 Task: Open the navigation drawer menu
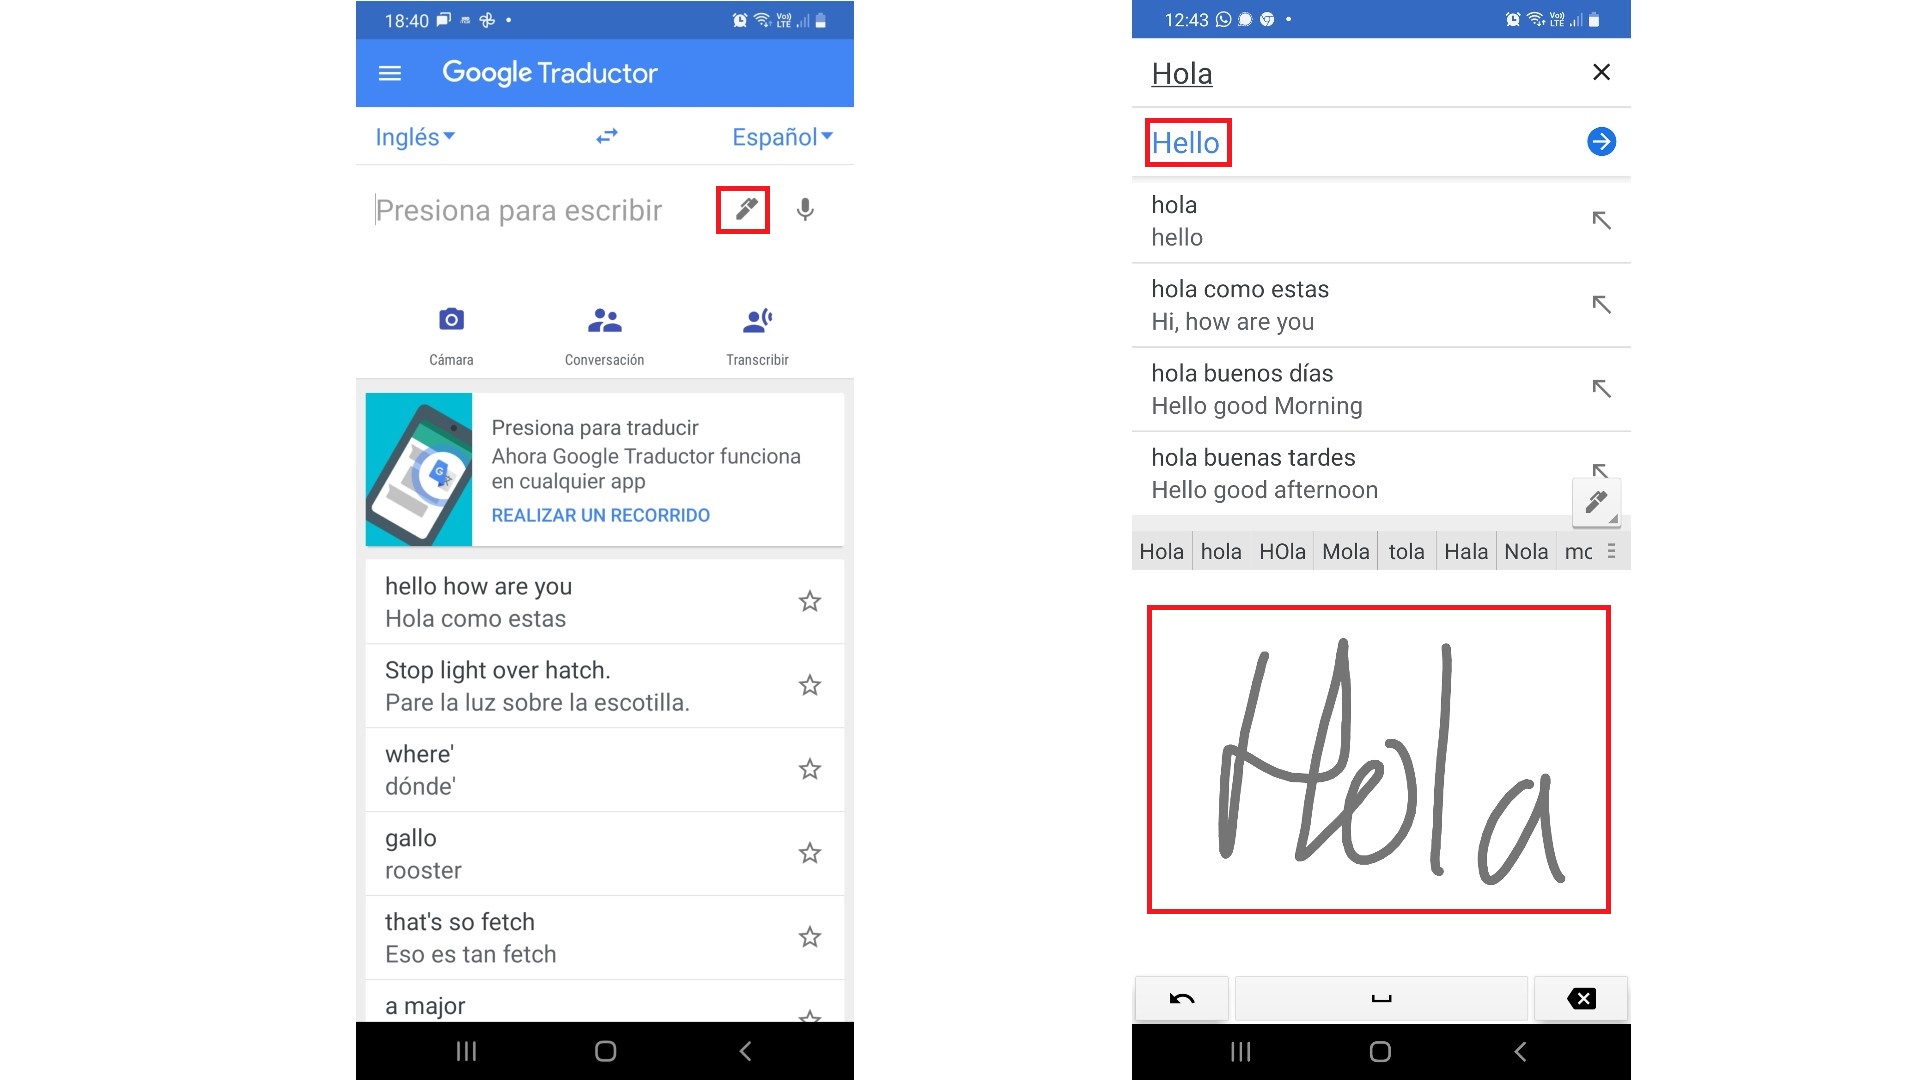click(390, 72)
